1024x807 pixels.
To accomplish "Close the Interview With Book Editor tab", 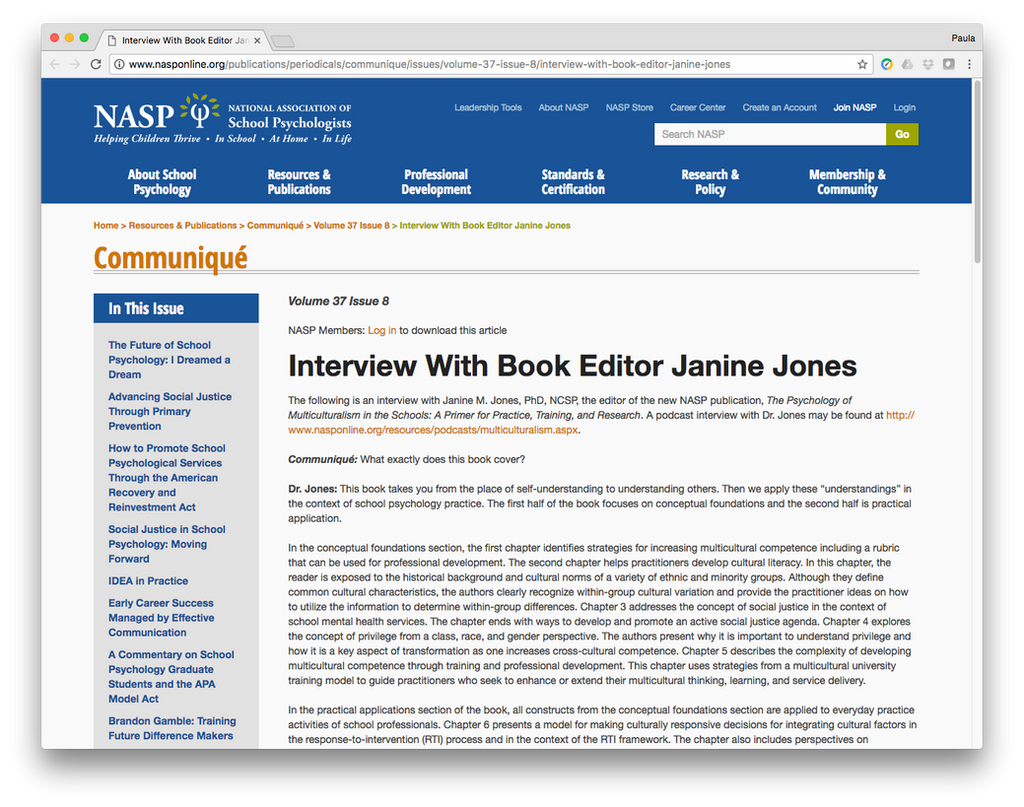I will [x=257, y=40].
